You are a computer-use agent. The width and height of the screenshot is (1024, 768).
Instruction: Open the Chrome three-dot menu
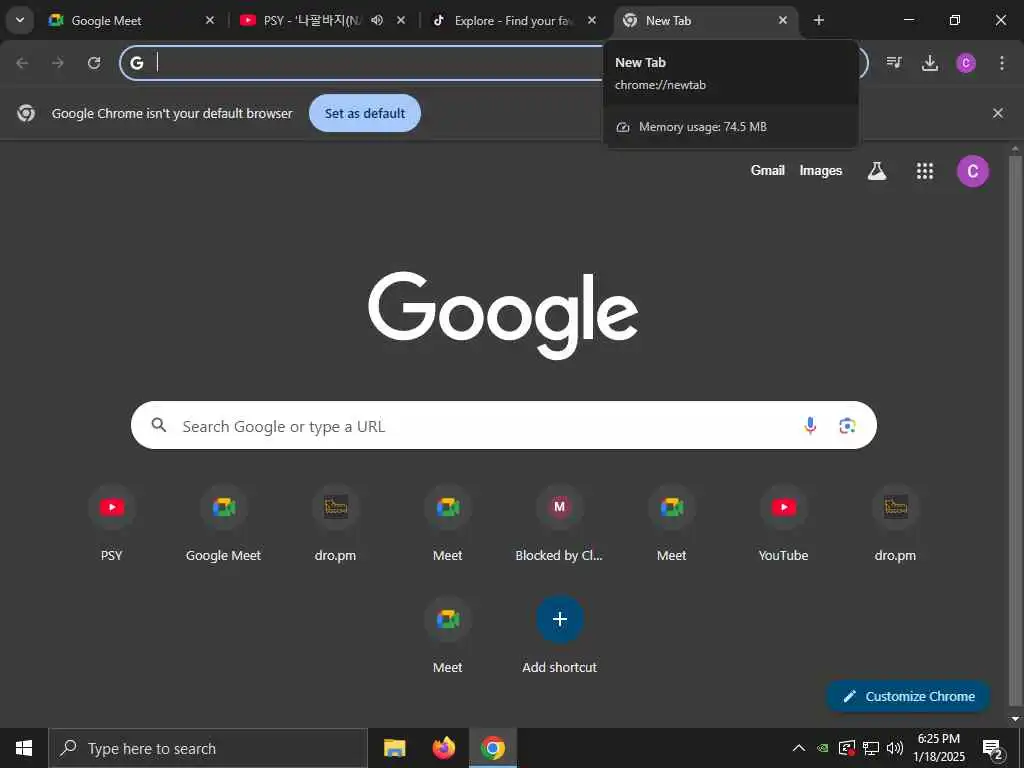point(1002,63)
